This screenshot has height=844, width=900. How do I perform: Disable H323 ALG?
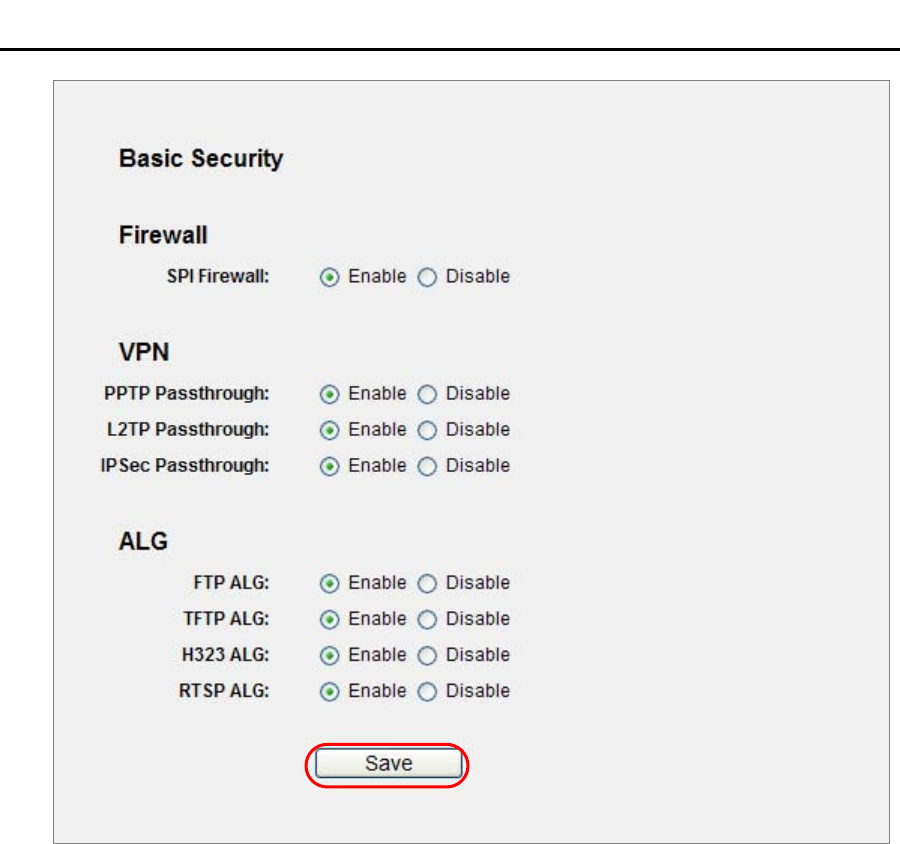pos(427,656)
